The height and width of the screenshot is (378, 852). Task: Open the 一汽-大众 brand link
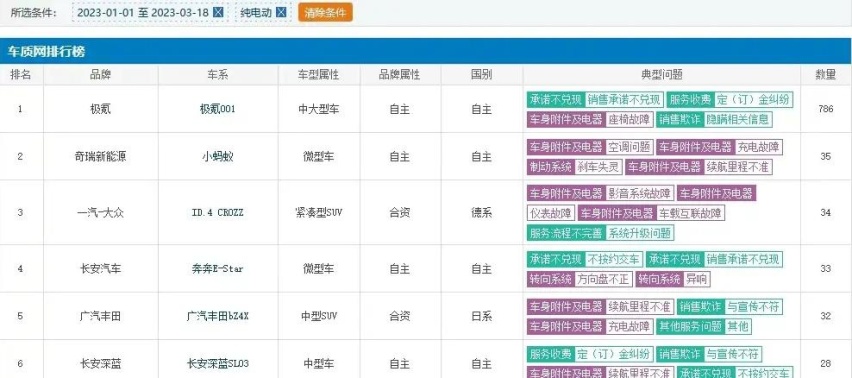pyautogui.click(x=101, y=213)
